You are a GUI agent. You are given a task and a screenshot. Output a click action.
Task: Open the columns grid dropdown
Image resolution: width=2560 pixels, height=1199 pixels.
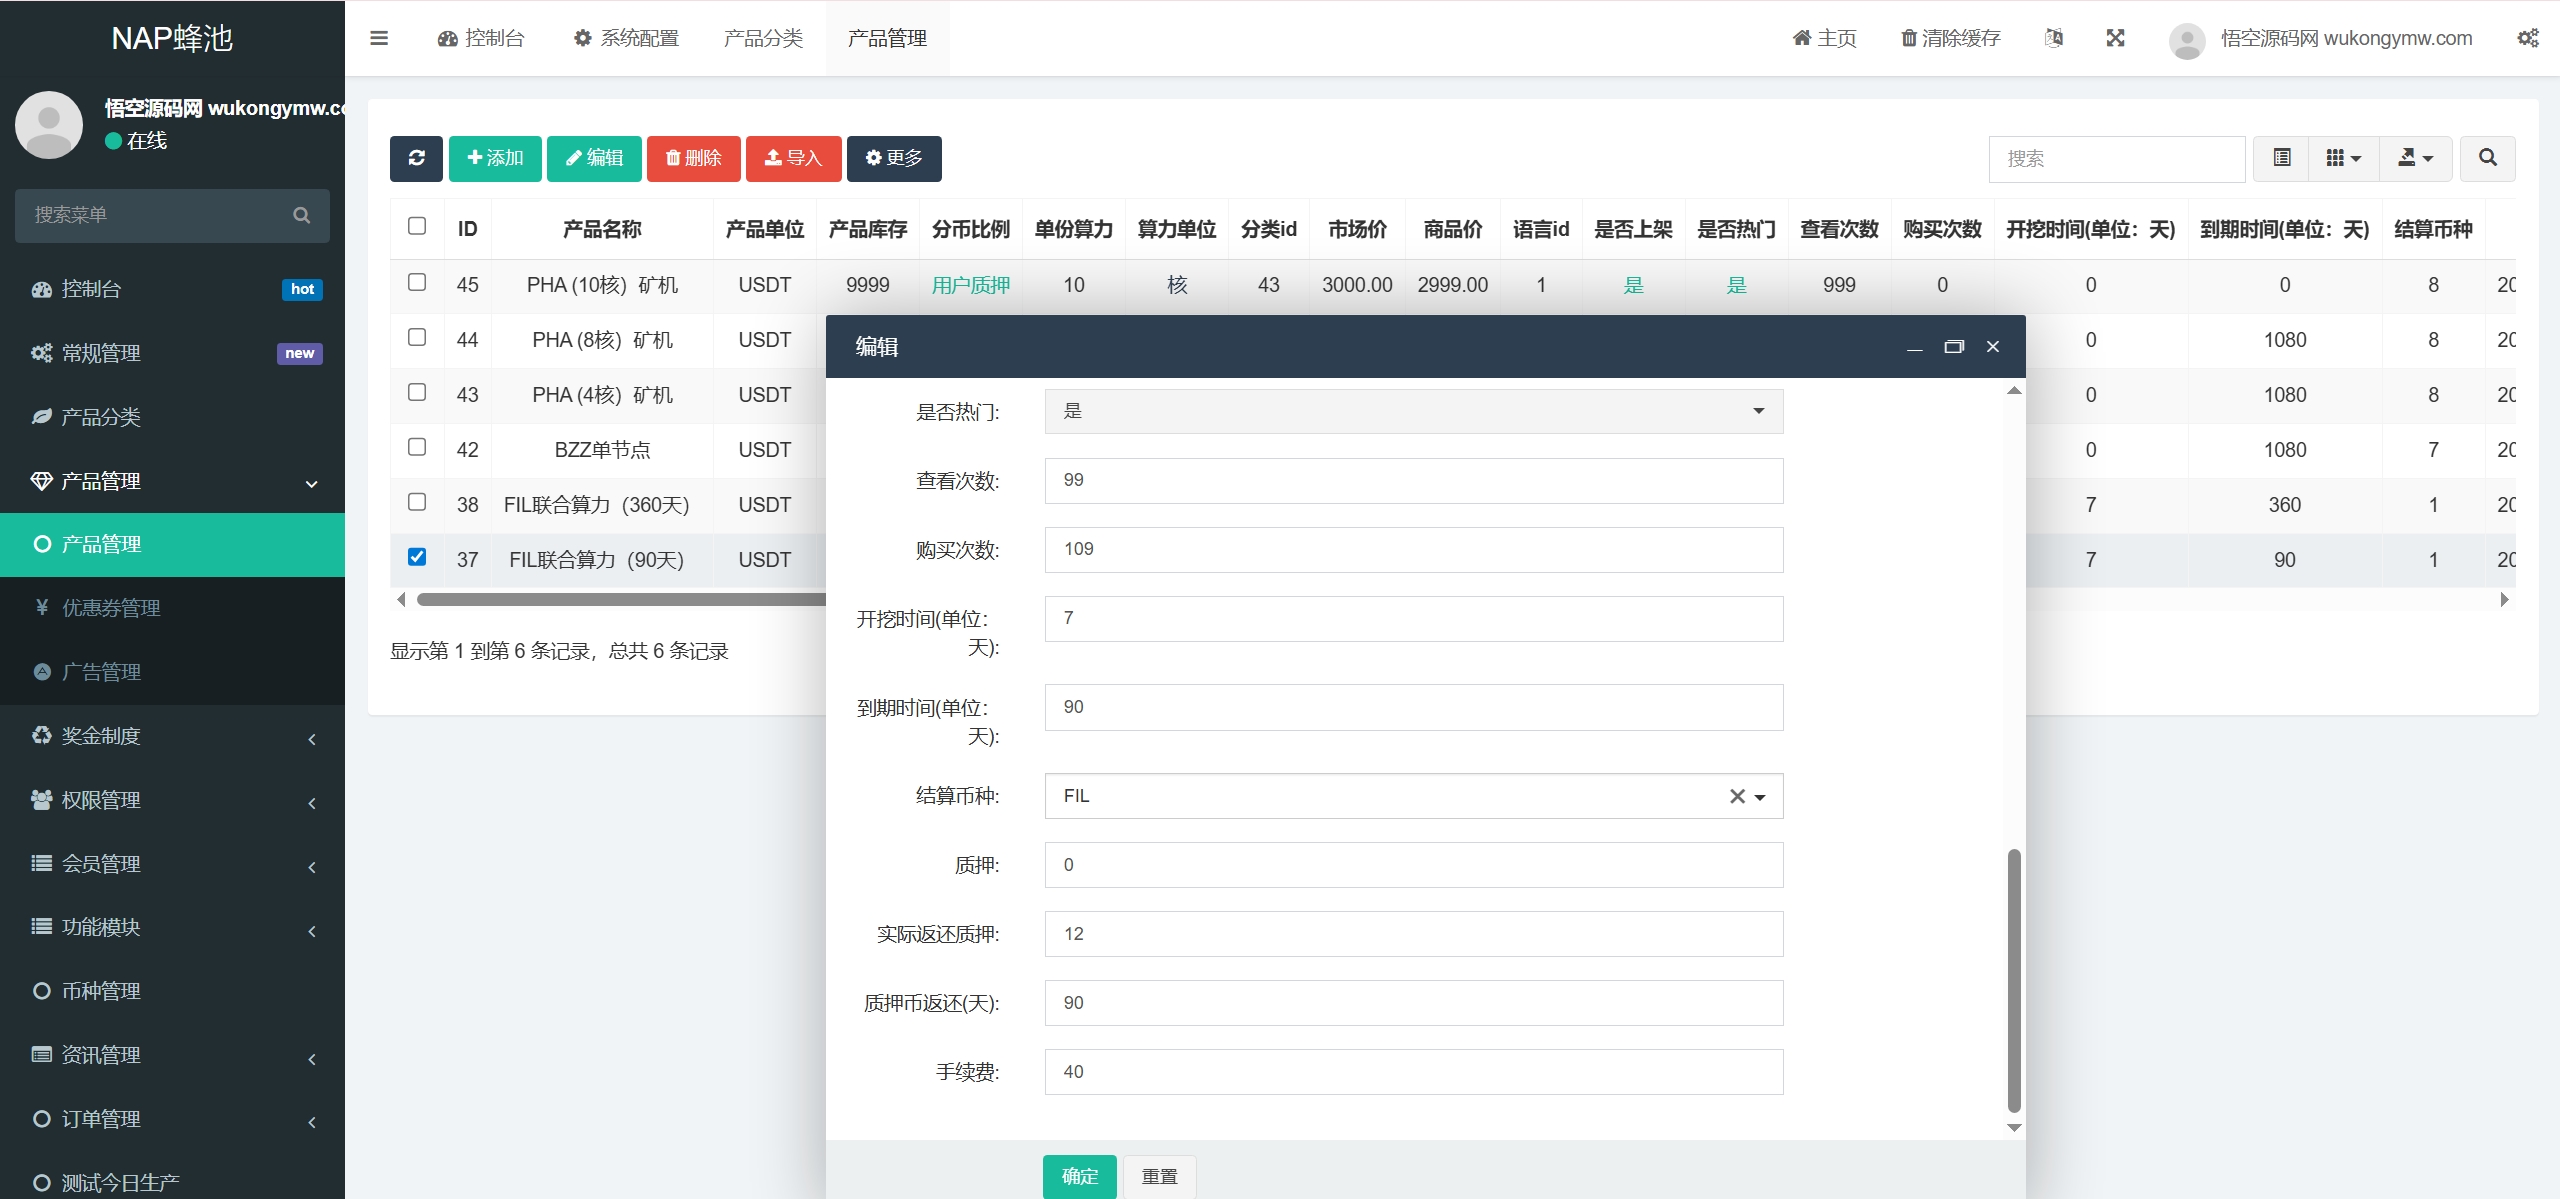[2343, 158]
